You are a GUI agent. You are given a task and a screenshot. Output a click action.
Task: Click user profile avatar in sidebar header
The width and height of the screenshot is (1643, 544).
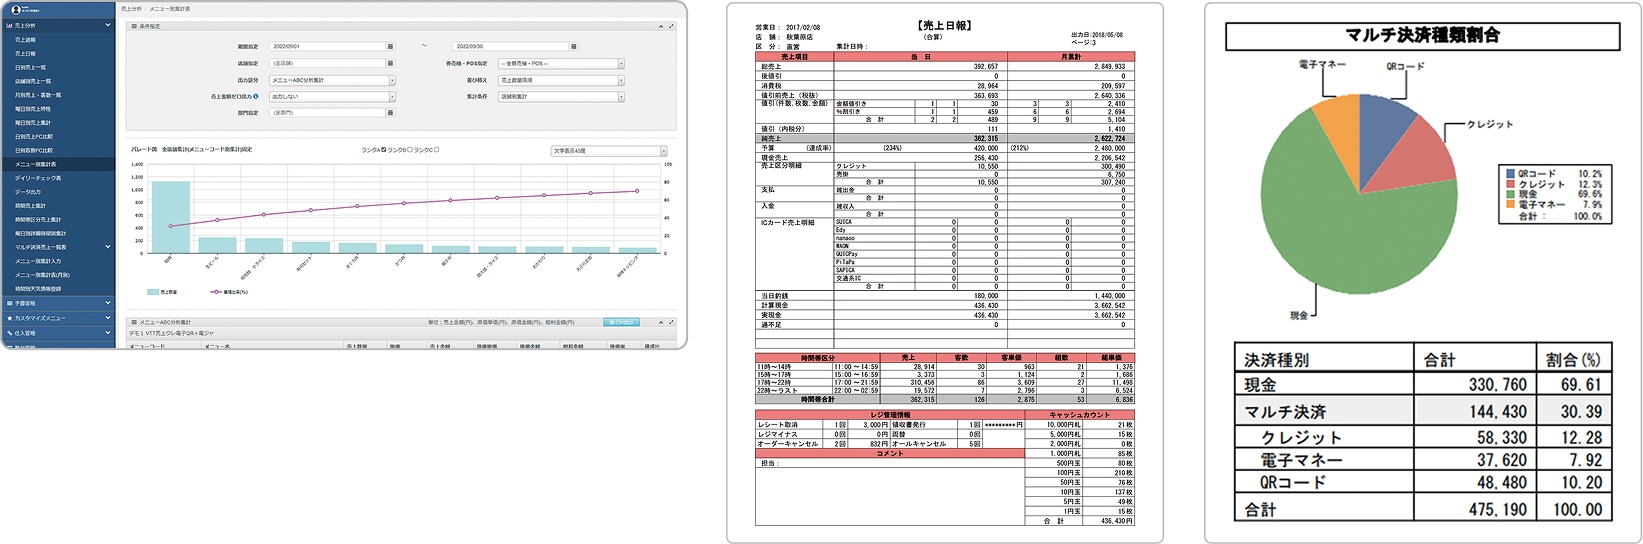16,9
